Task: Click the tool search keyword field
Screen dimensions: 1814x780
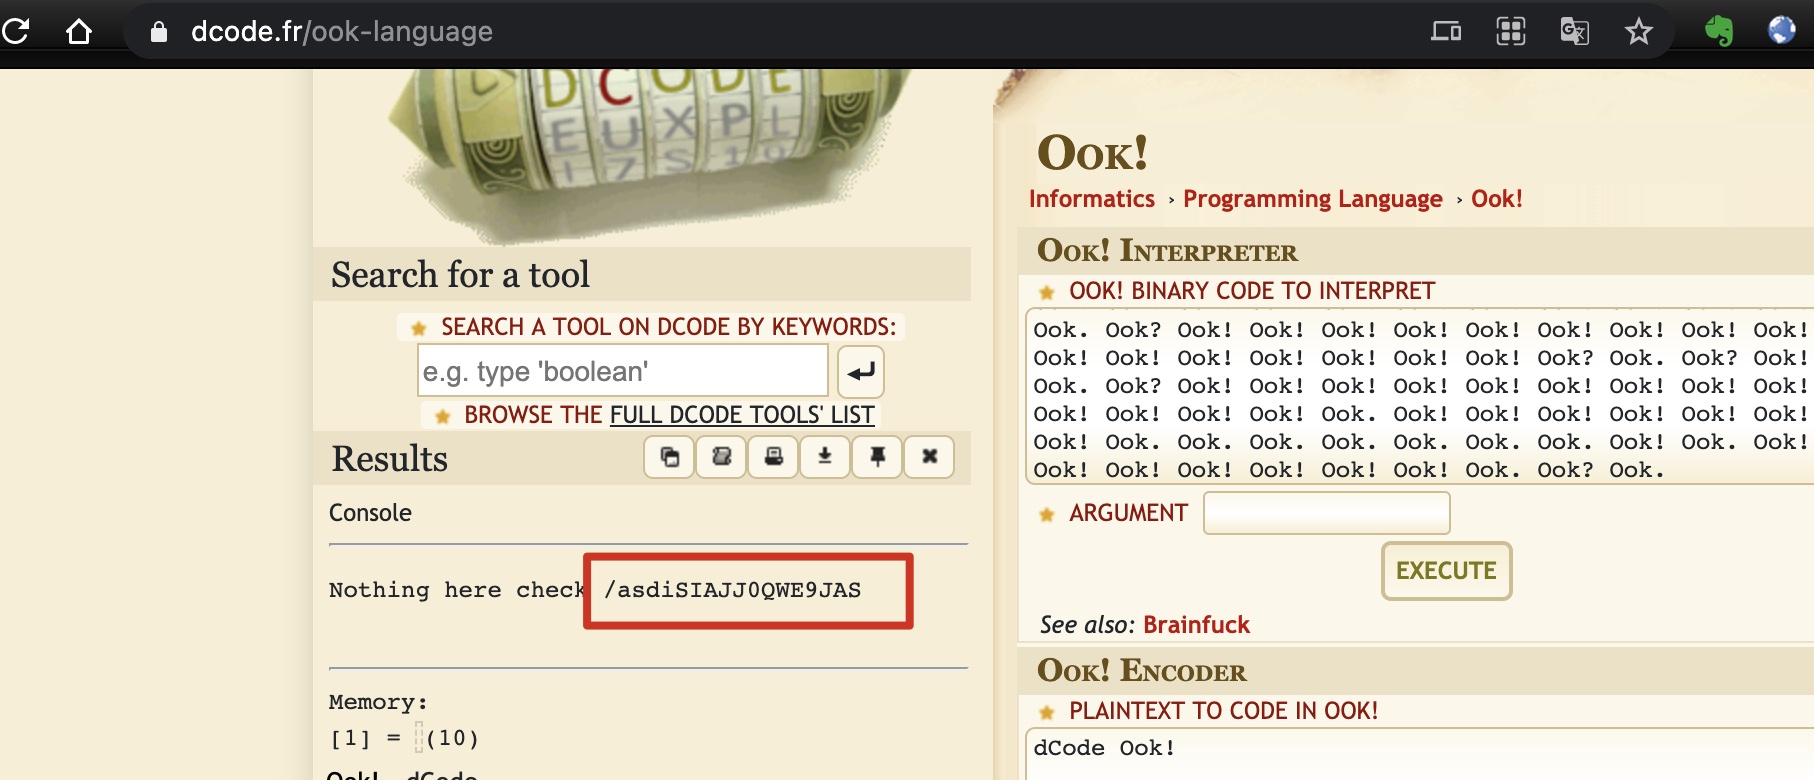Action: pyautogui.click(x=622, y=371)
